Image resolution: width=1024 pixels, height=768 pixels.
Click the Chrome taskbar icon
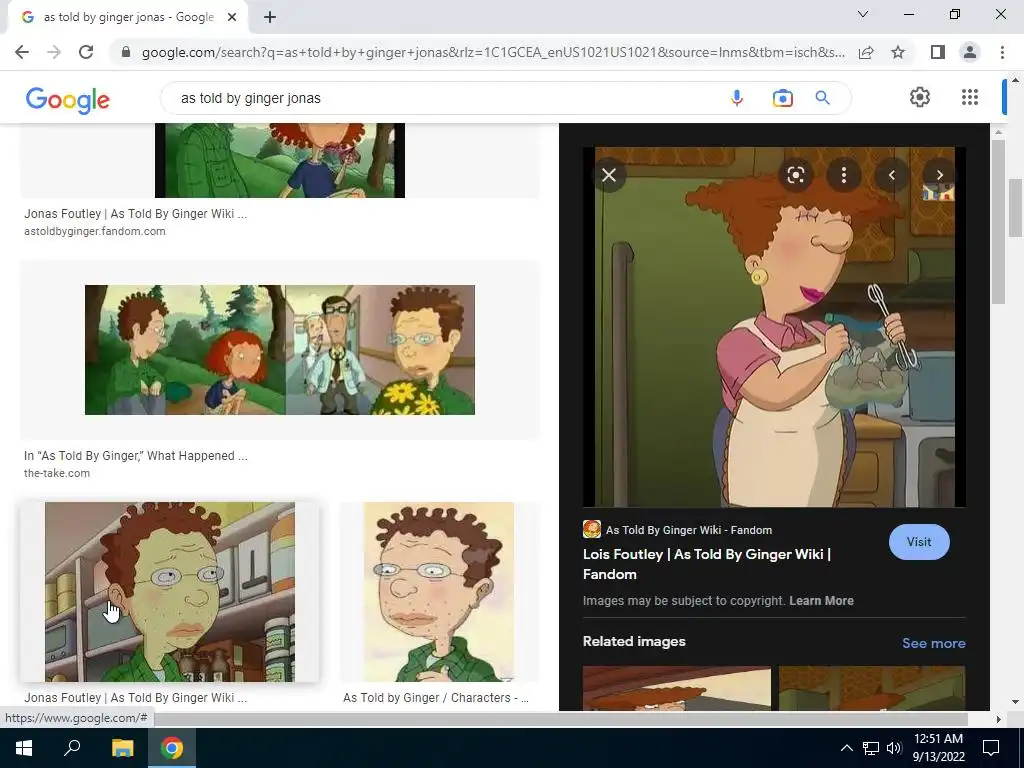(172, 748)
